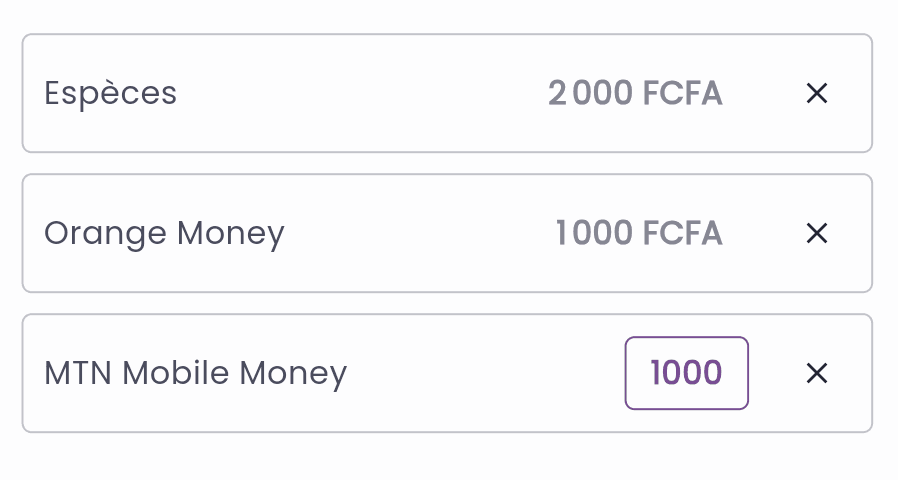Edit the Orange Money amount of 1 000 FCFA

pos(638,234)
